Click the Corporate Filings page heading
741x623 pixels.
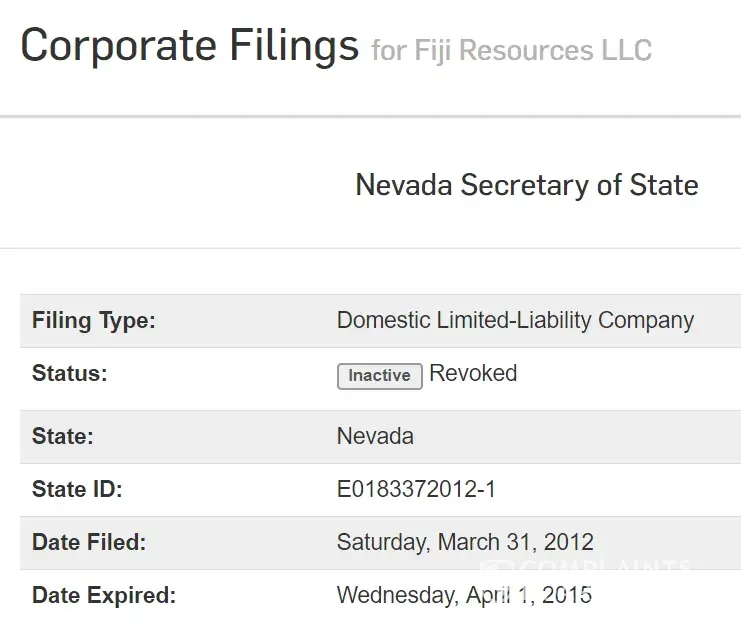coord(189,46)
